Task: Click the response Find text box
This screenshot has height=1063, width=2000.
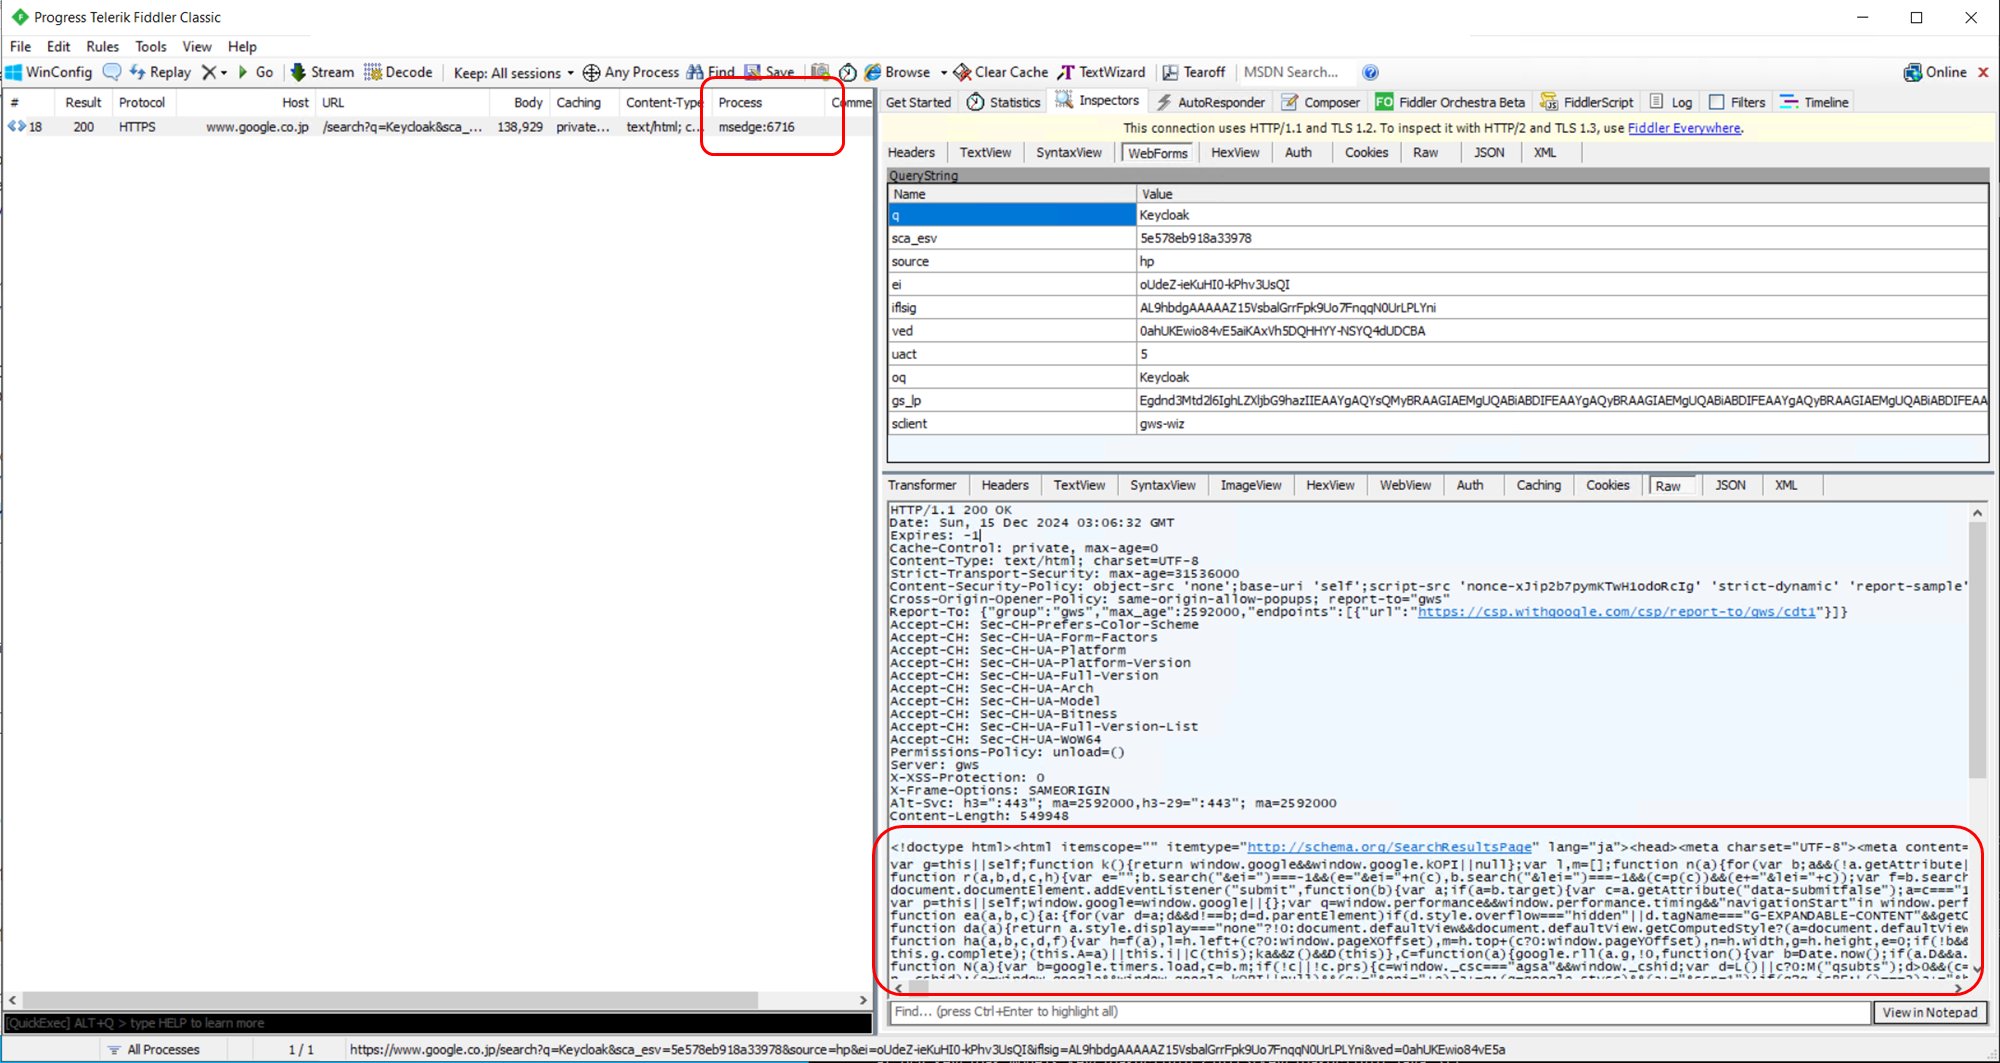Action: point(1380,1012)
